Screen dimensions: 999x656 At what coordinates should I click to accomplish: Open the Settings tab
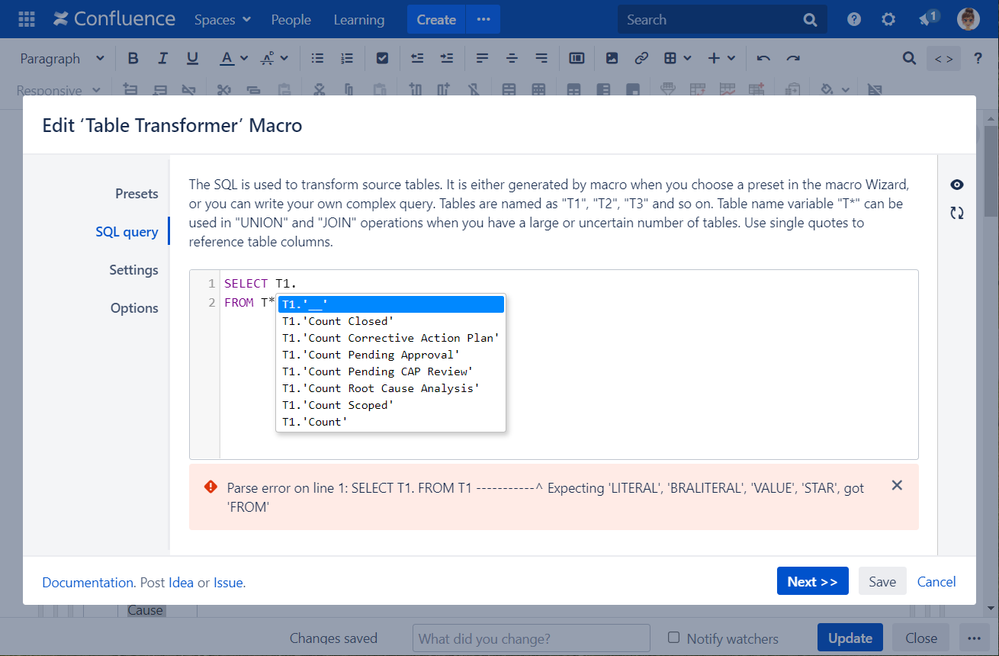click(134, 270)
